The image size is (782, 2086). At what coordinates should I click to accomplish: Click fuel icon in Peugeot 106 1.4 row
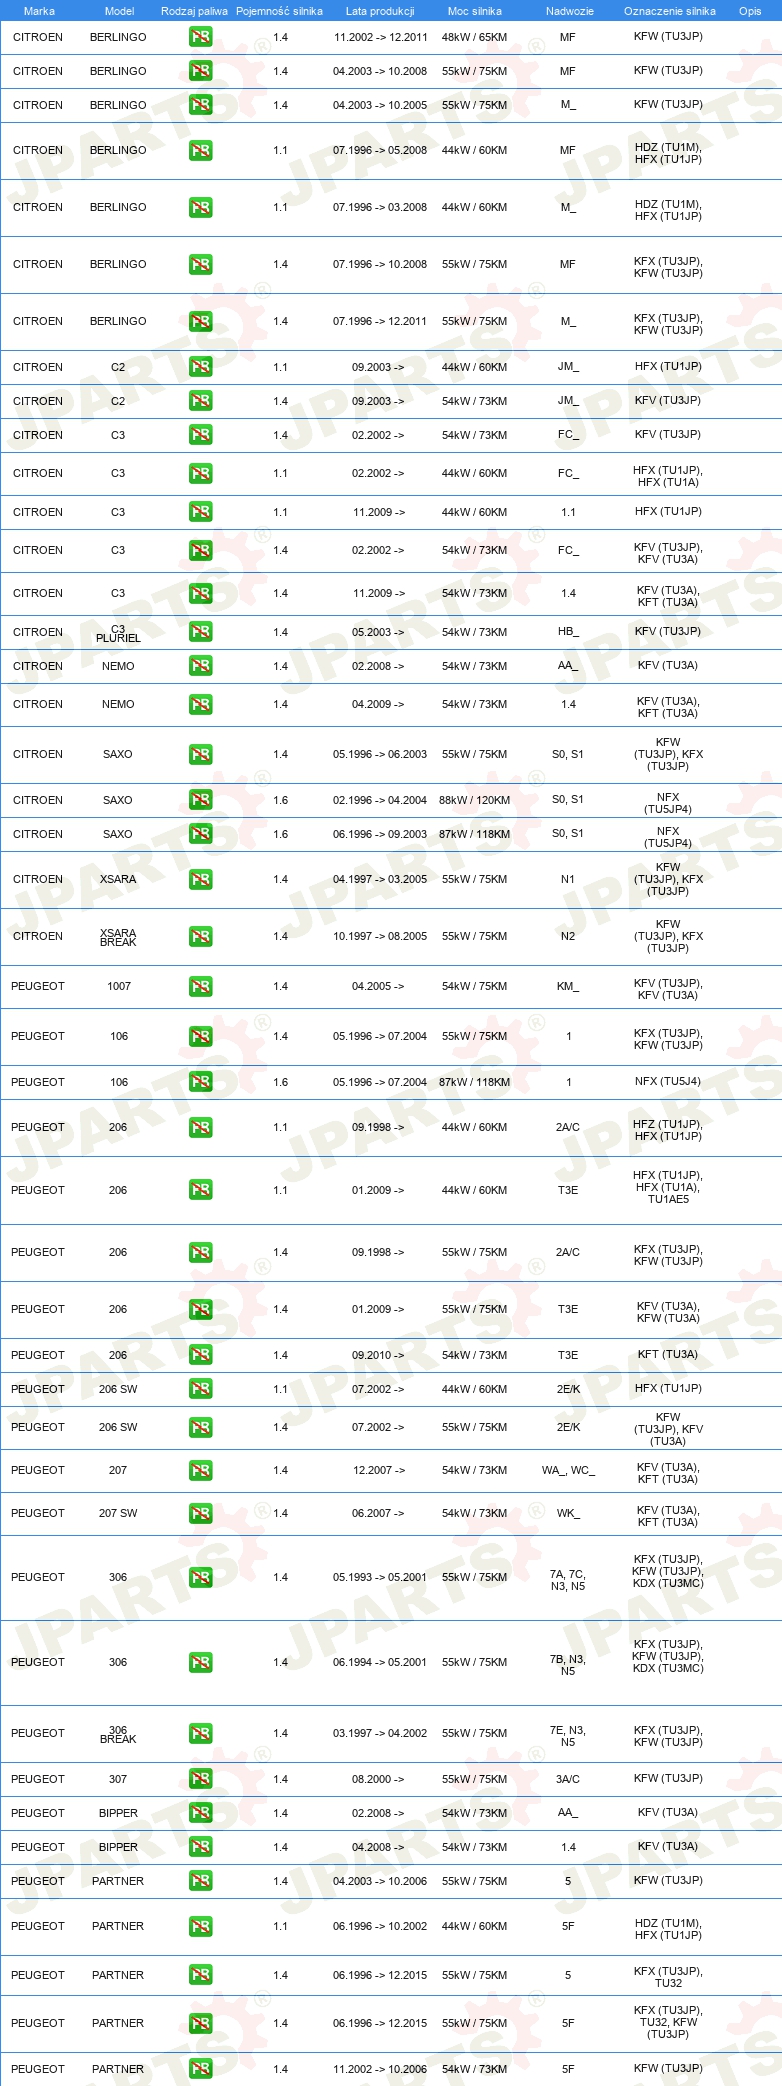pos(201,1037)
